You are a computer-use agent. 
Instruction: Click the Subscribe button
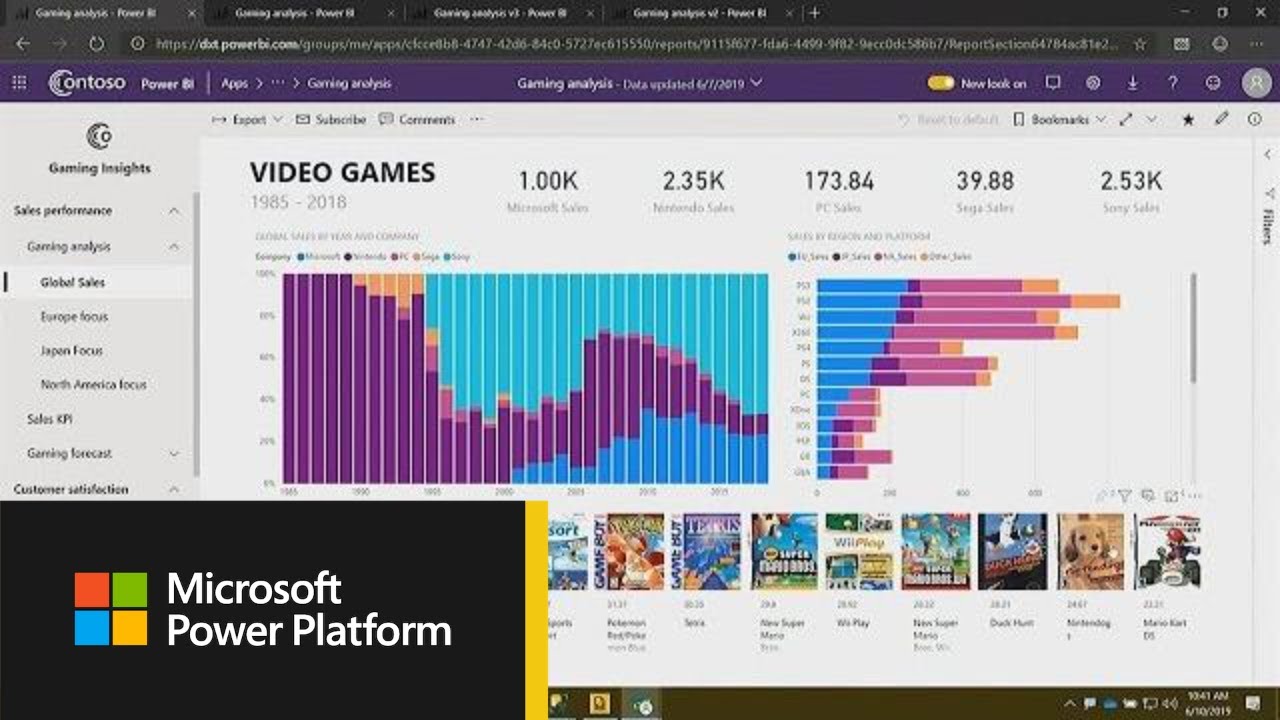[331, 119]
